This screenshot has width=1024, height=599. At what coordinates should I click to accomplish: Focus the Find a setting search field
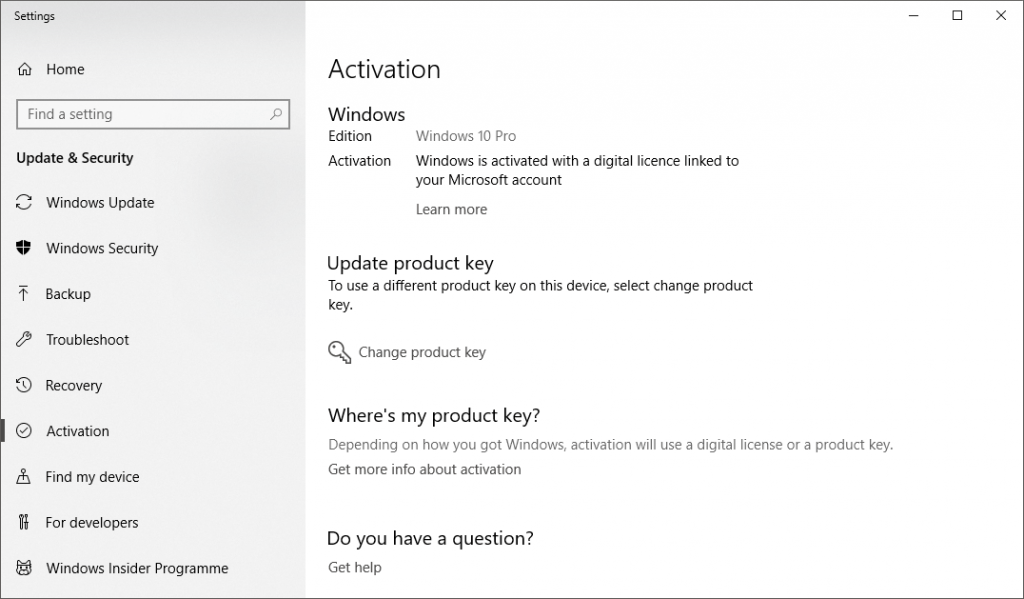click(140, 114)
